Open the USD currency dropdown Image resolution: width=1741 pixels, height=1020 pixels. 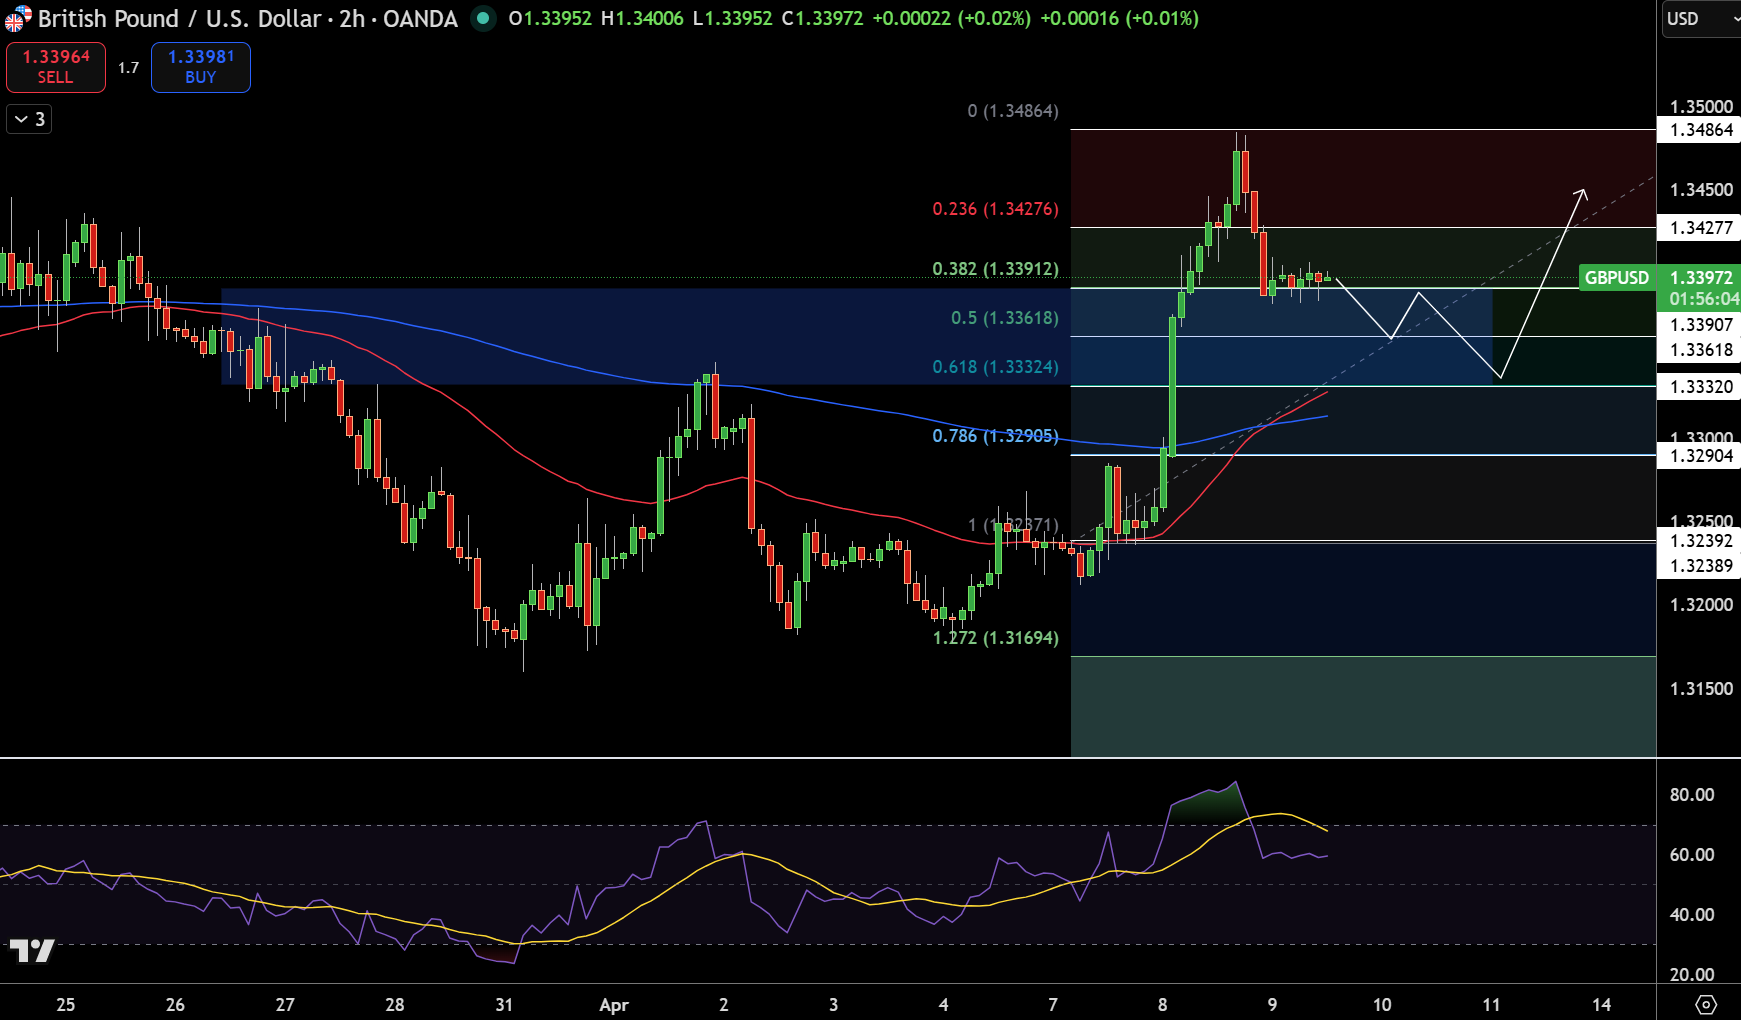1700,19
